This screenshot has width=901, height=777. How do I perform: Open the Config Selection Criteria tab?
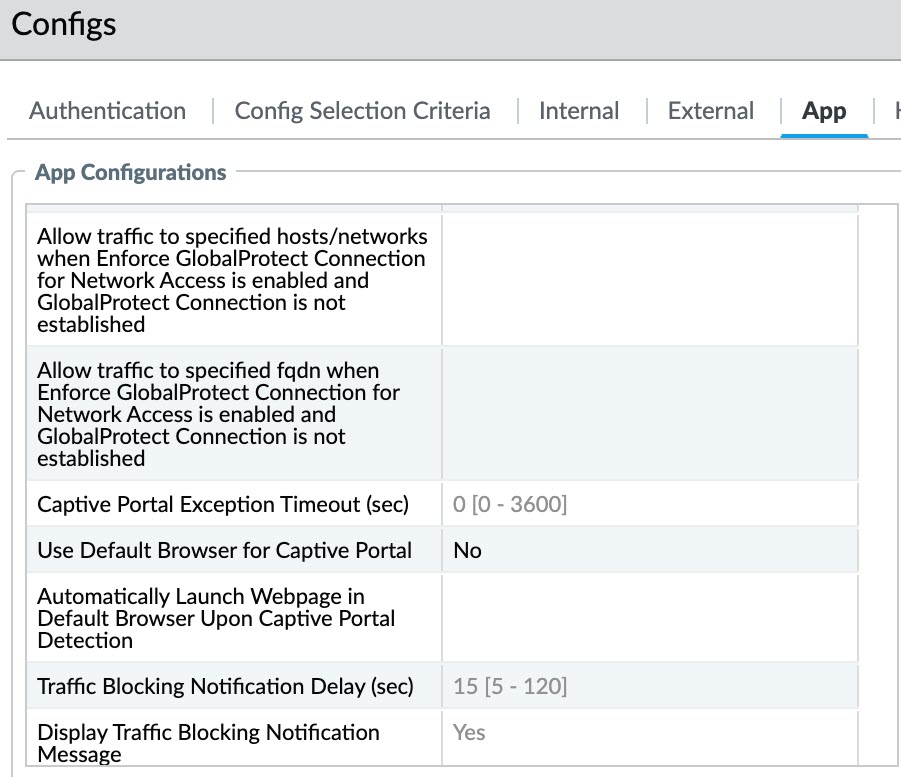(362, 111)
